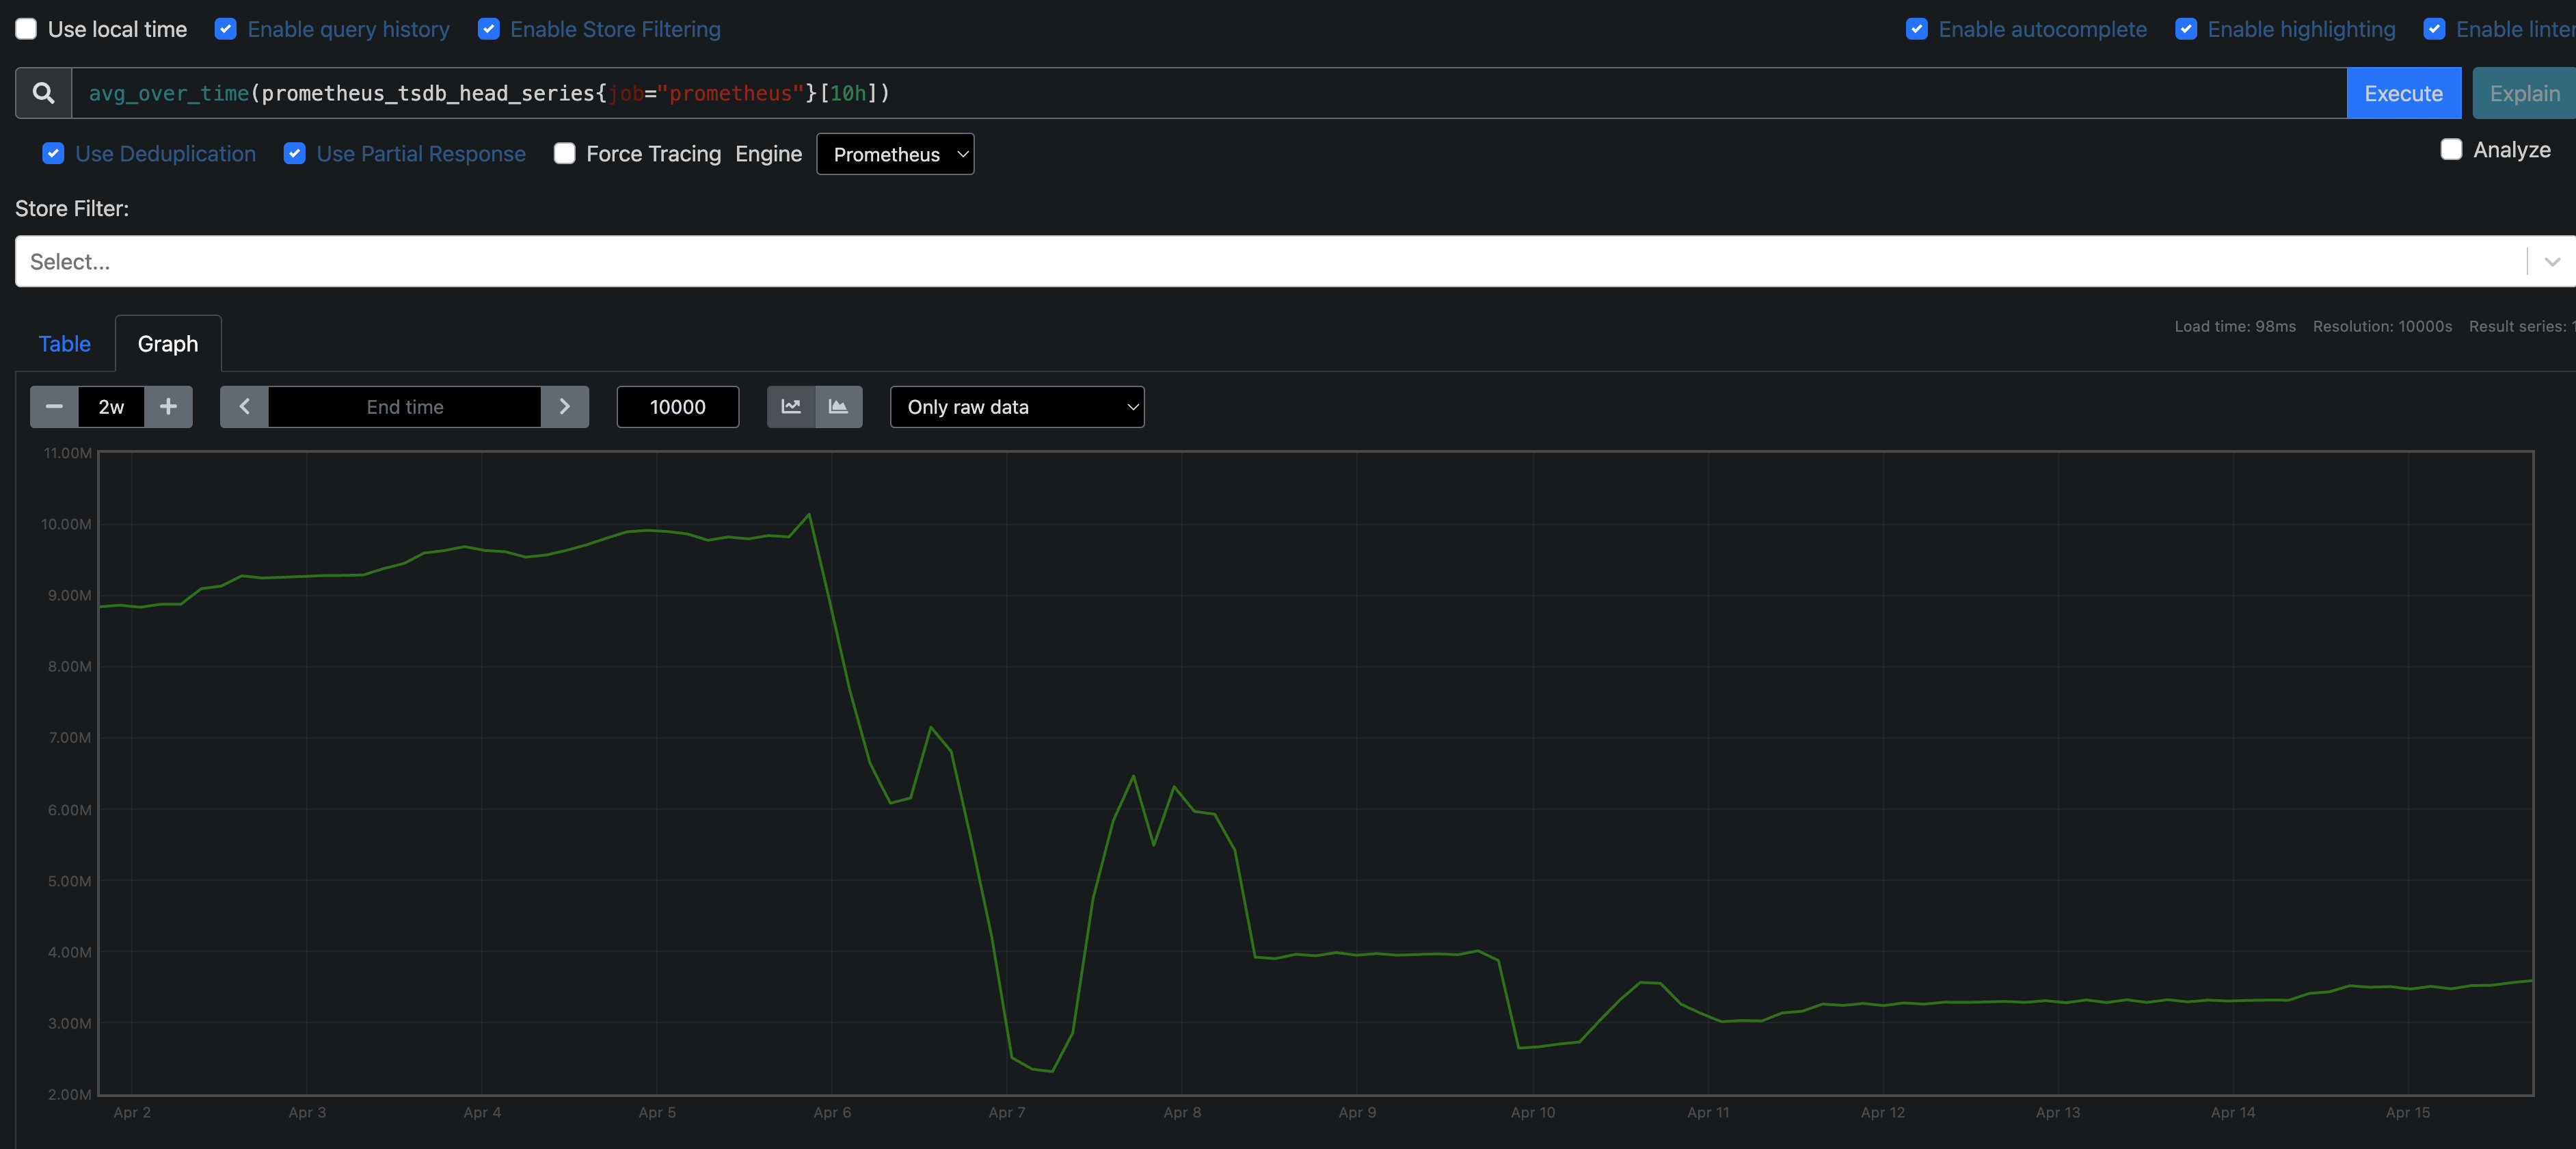Move end time back with left chevron
This screenshot has width=2576, height=1149.
(x=244, y=407)
